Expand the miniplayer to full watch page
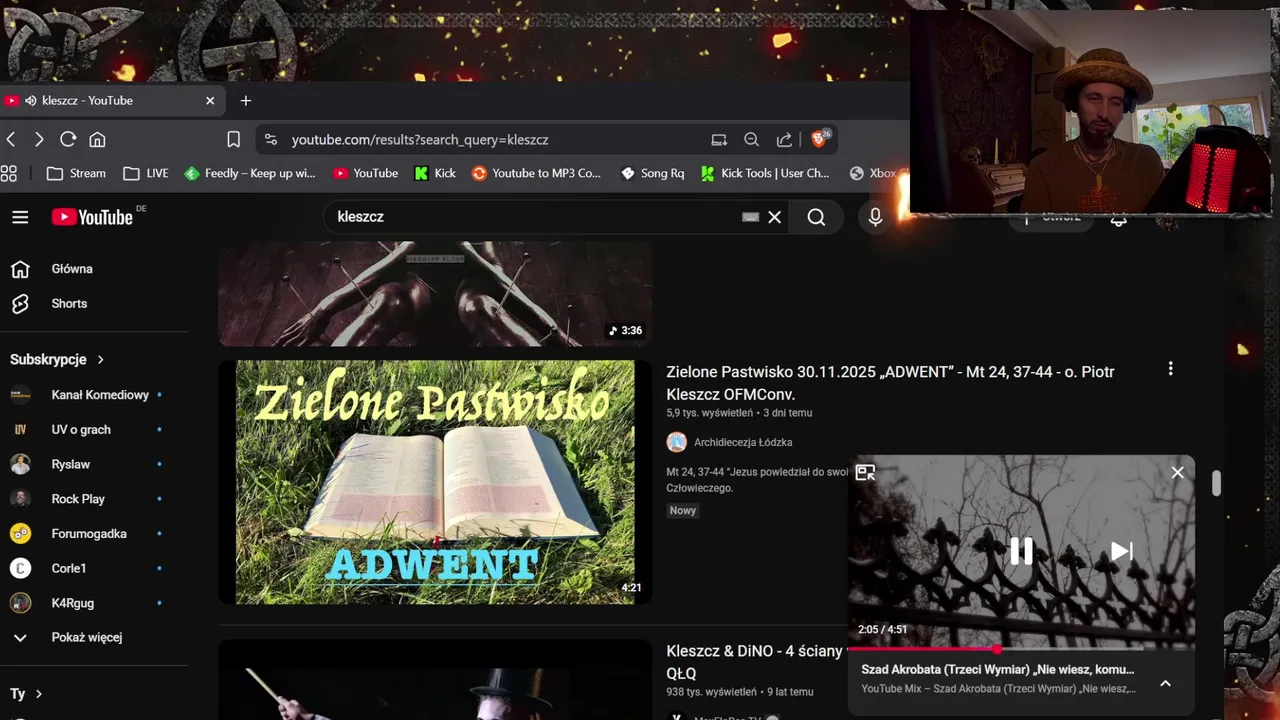Screen dimensions: 1280x720 pos(865,472)
